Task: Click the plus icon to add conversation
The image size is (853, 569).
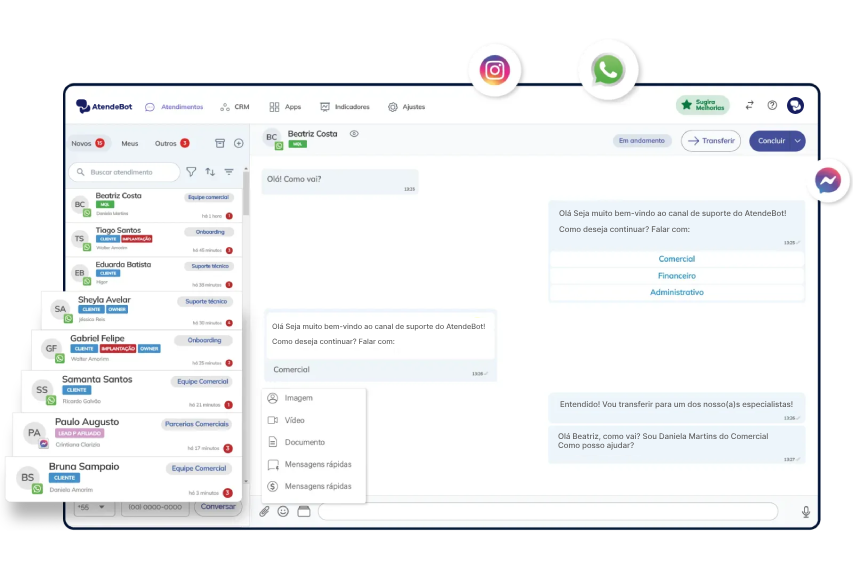Action: pyautogui.click(x=238, y=143)
